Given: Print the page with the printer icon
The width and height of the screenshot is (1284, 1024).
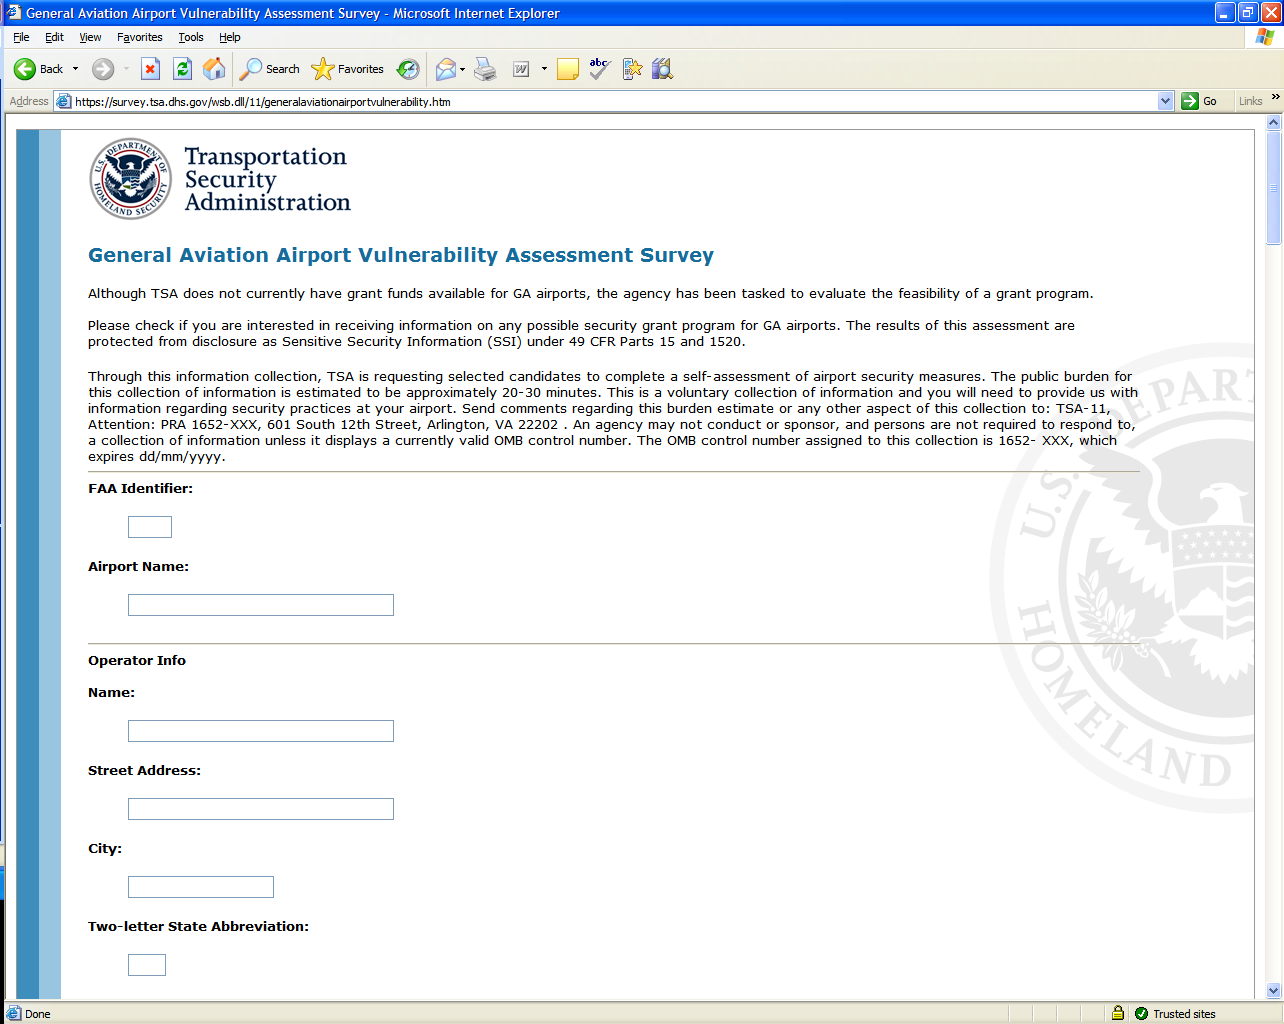Looking at the screenshot, I should 485,69.
